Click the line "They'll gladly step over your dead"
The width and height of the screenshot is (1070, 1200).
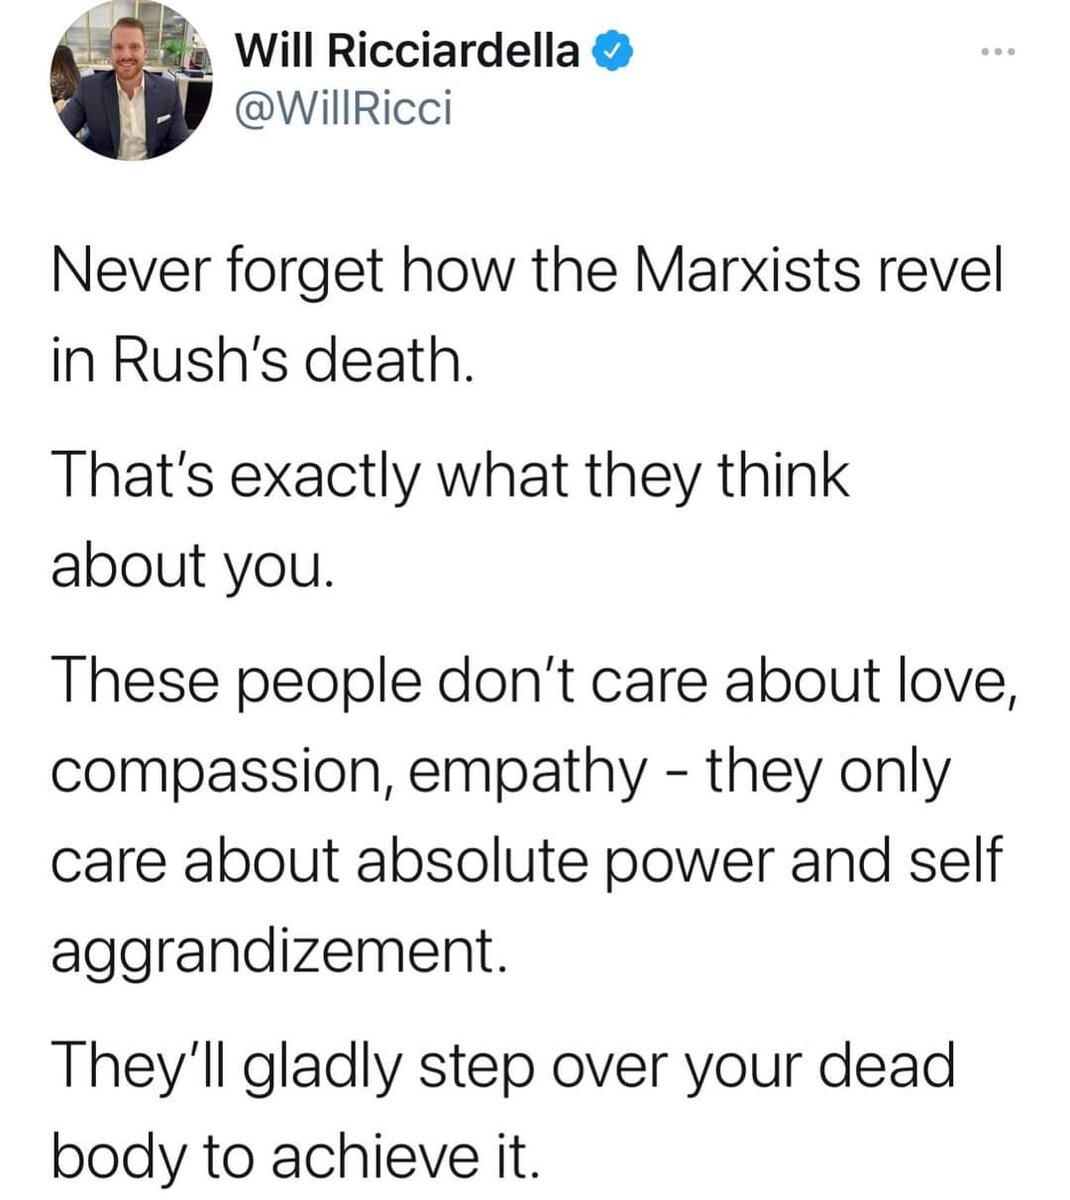pos(503,1067)
